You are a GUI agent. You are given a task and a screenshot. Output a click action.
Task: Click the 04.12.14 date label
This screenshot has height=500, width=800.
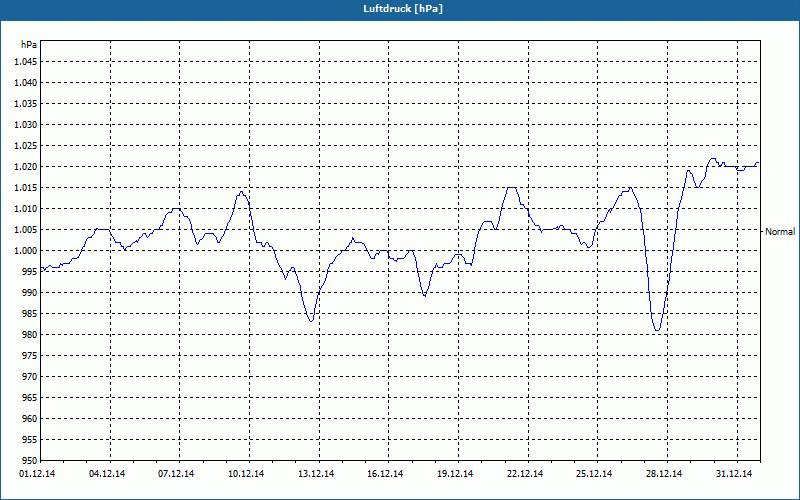[x=107, y=474]
